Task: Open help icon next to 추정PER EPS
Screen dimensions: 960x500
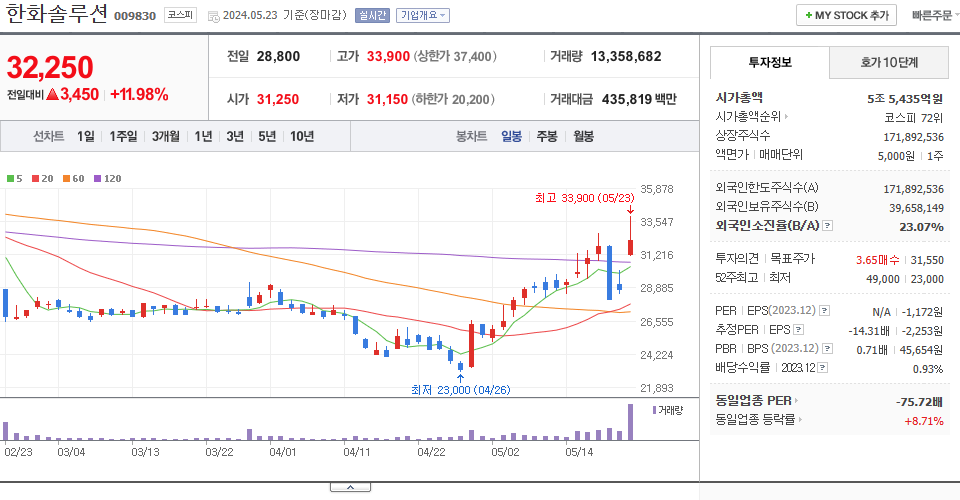Action: pyautogui.click(x=798, y=330)
